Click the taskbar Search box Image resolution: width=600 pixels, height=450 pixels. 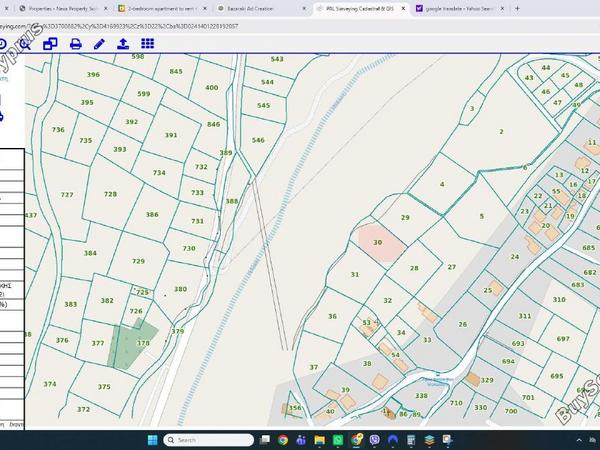click(209, 440)
